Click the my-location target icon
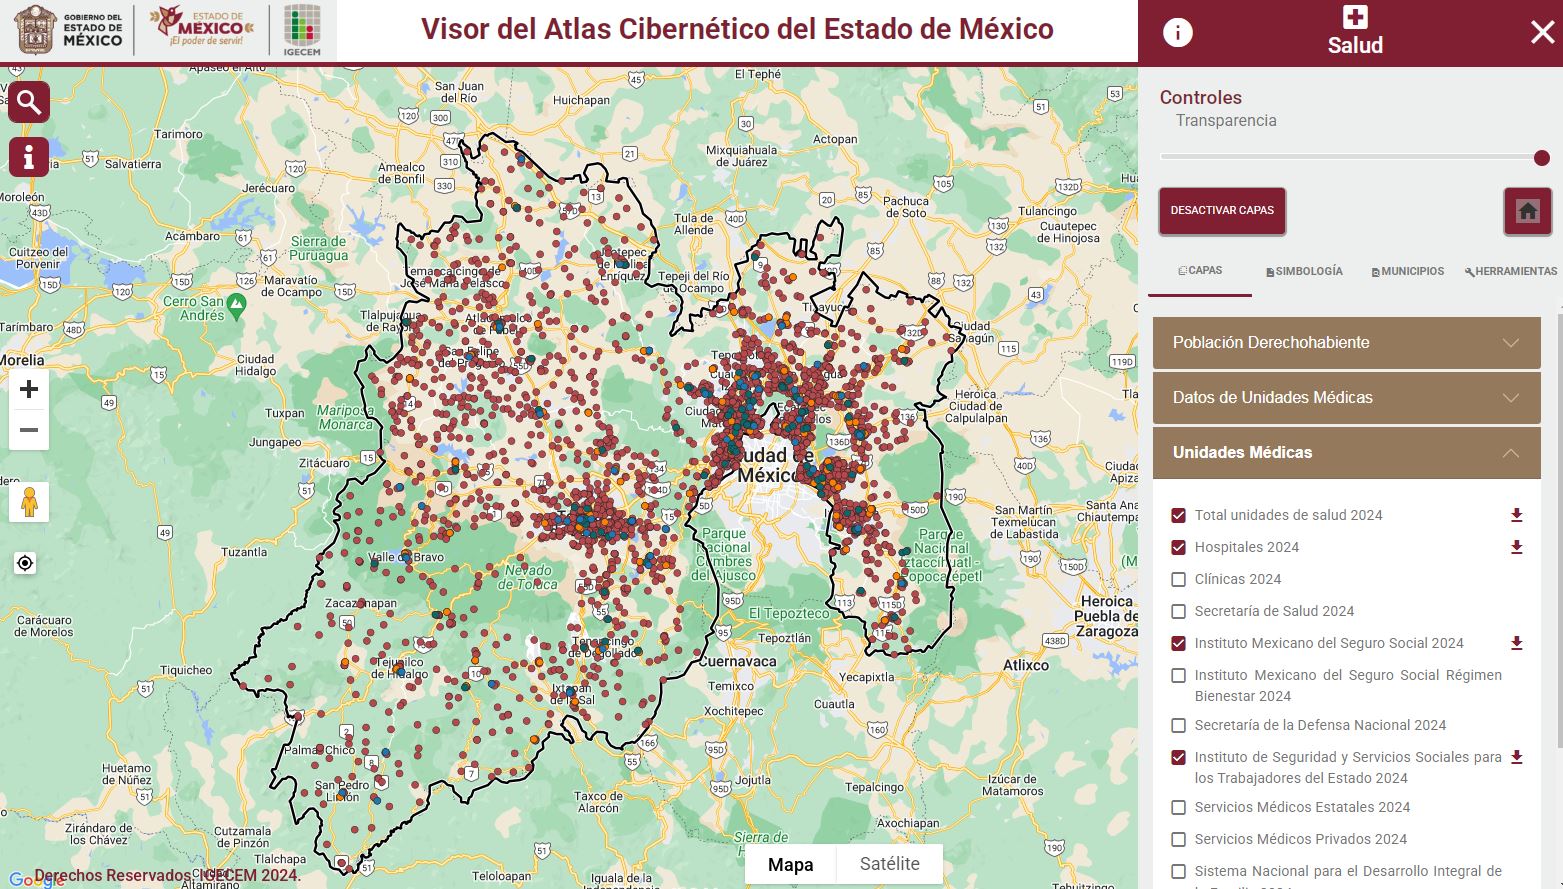Image resolution: width=1563 pixels, height=889 pixels. pos(25,563)
